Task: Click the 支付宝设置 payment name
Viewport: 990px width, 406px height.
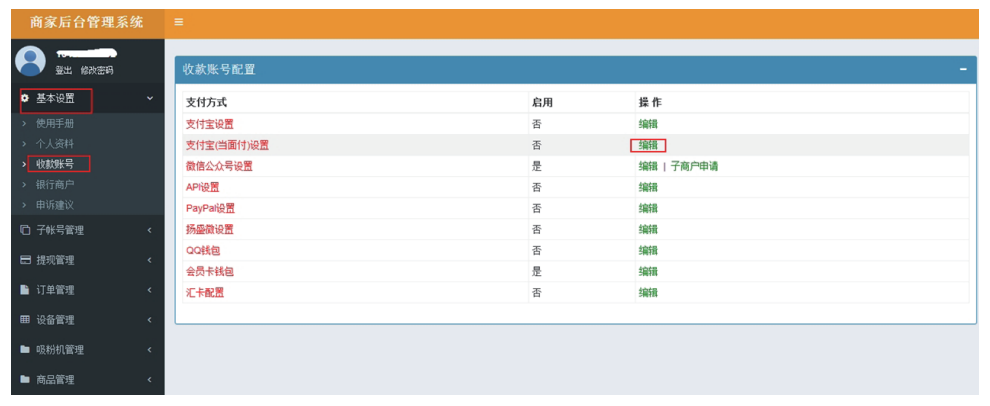Action: [x=210, y=124]
